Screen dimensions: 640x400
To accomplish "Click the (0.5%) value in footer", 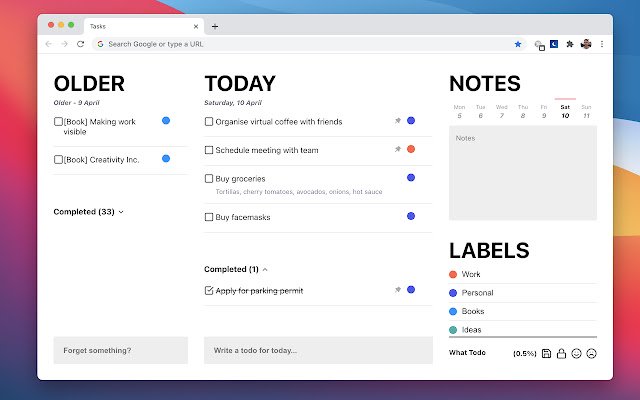I will point(525,353).
